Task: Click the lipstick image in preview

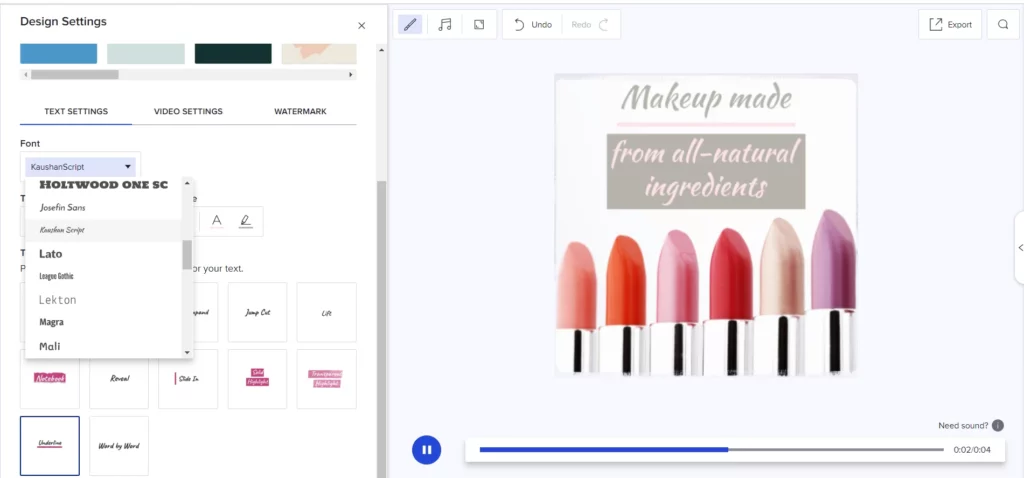Action: point(706,293)
